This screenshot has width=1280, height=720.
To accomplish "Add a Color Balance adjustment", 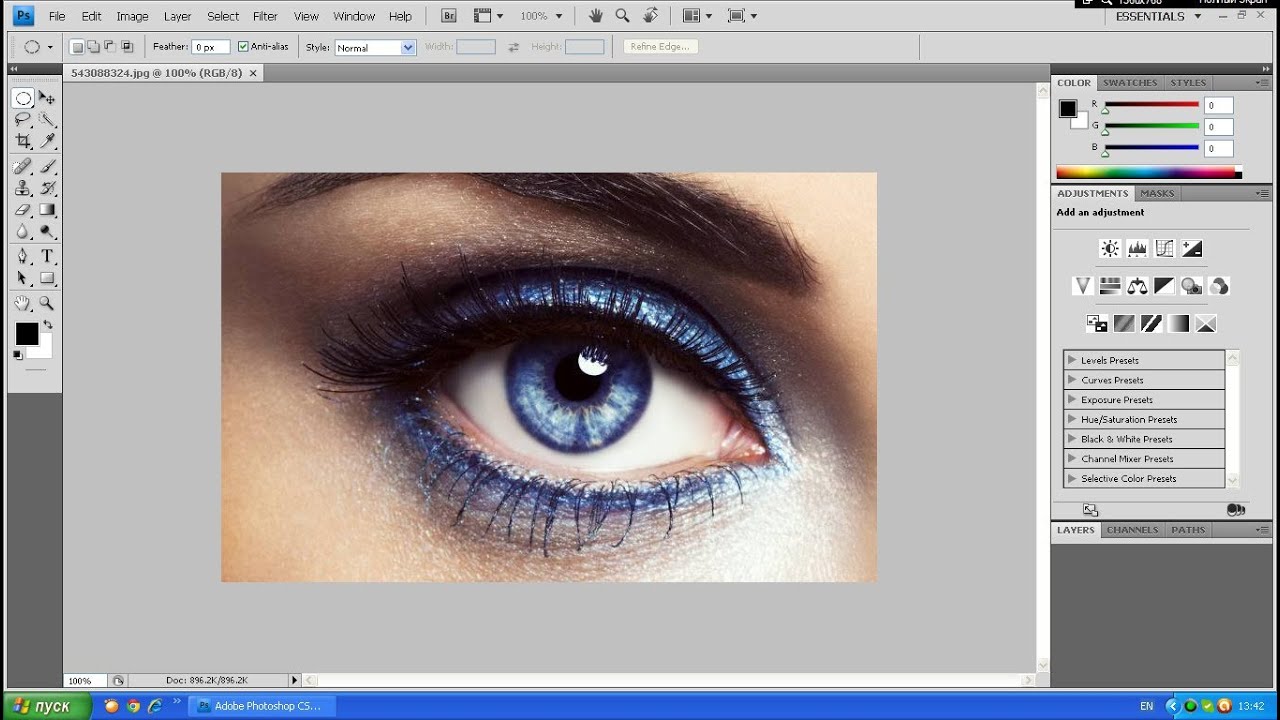I will pos(1137,287).
